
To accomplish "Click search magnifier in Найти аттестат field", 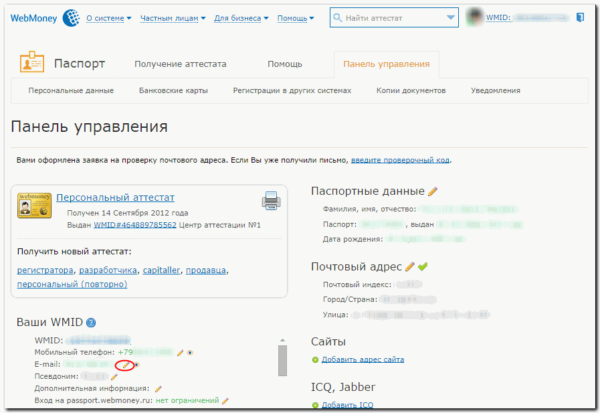I will pos(338,18).
